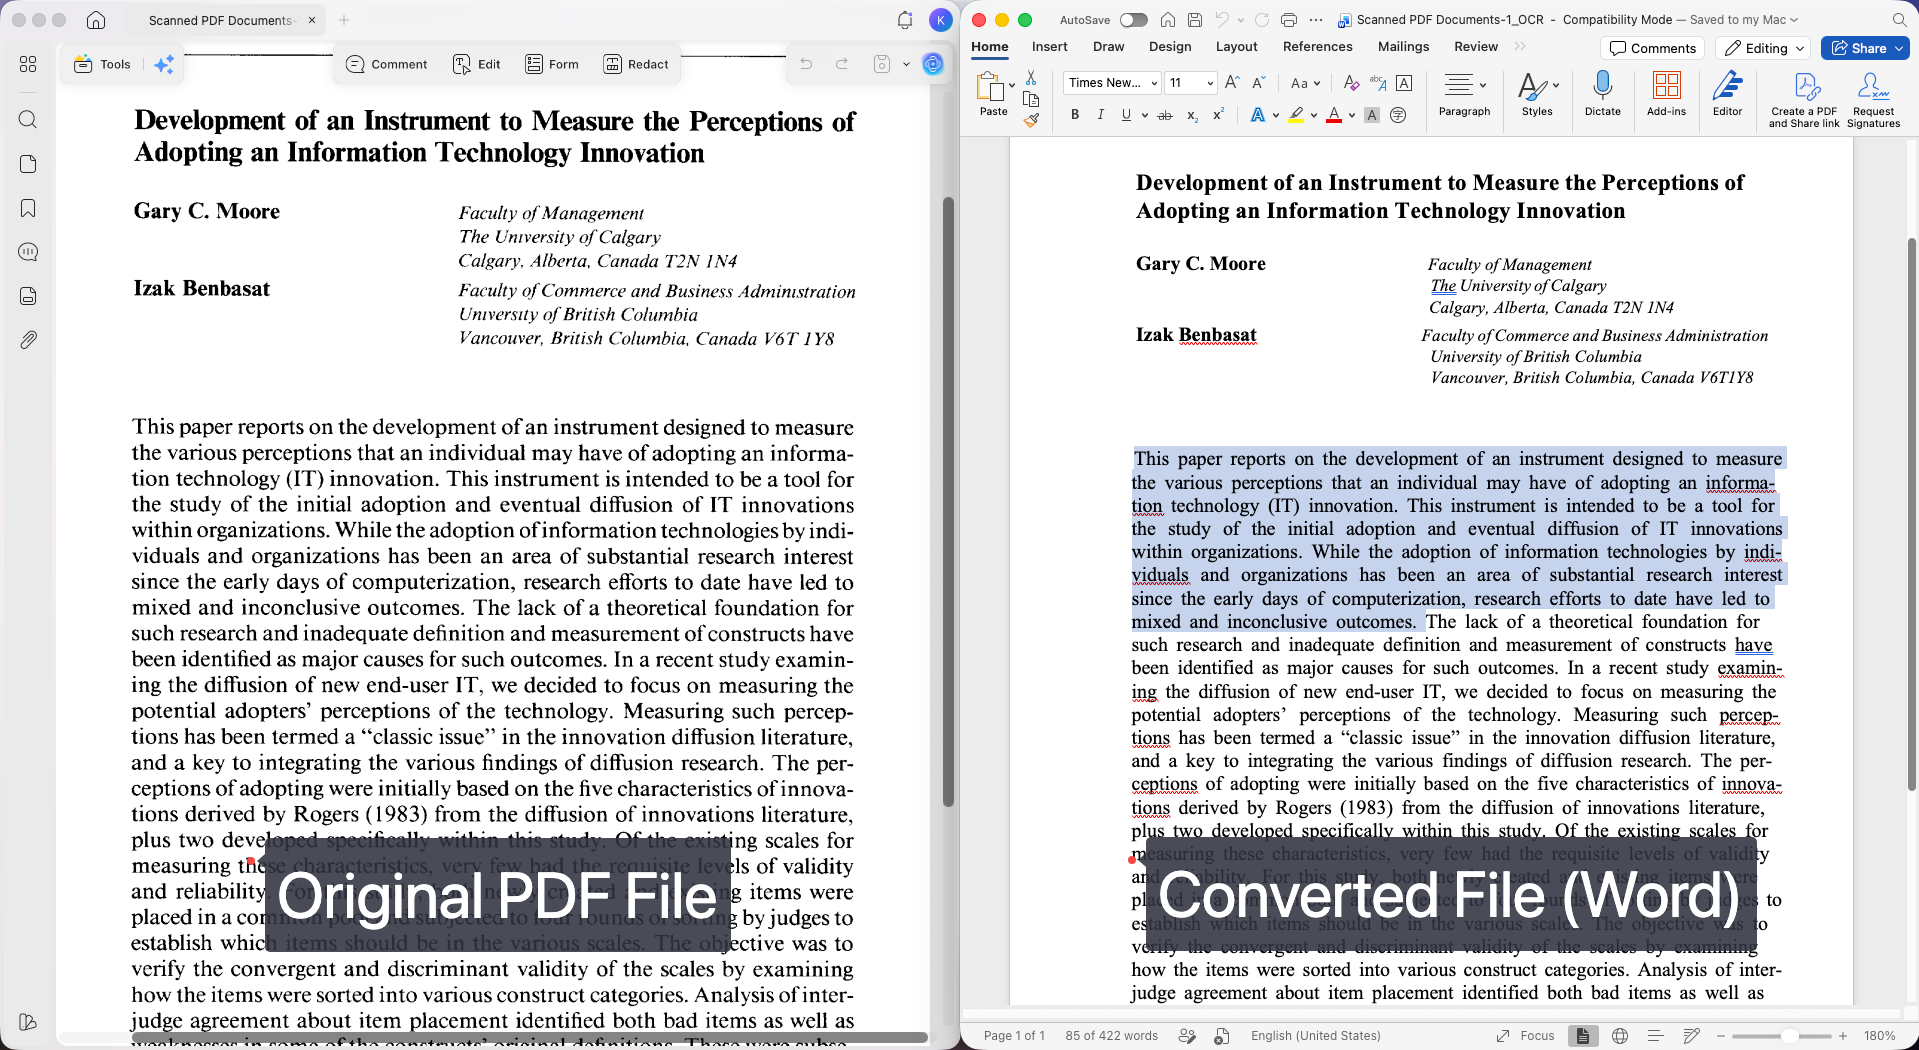Open the Change Case Aa dropdown
Viewport: 1919px width, 1050px height.
click(x=1305, y=83)
